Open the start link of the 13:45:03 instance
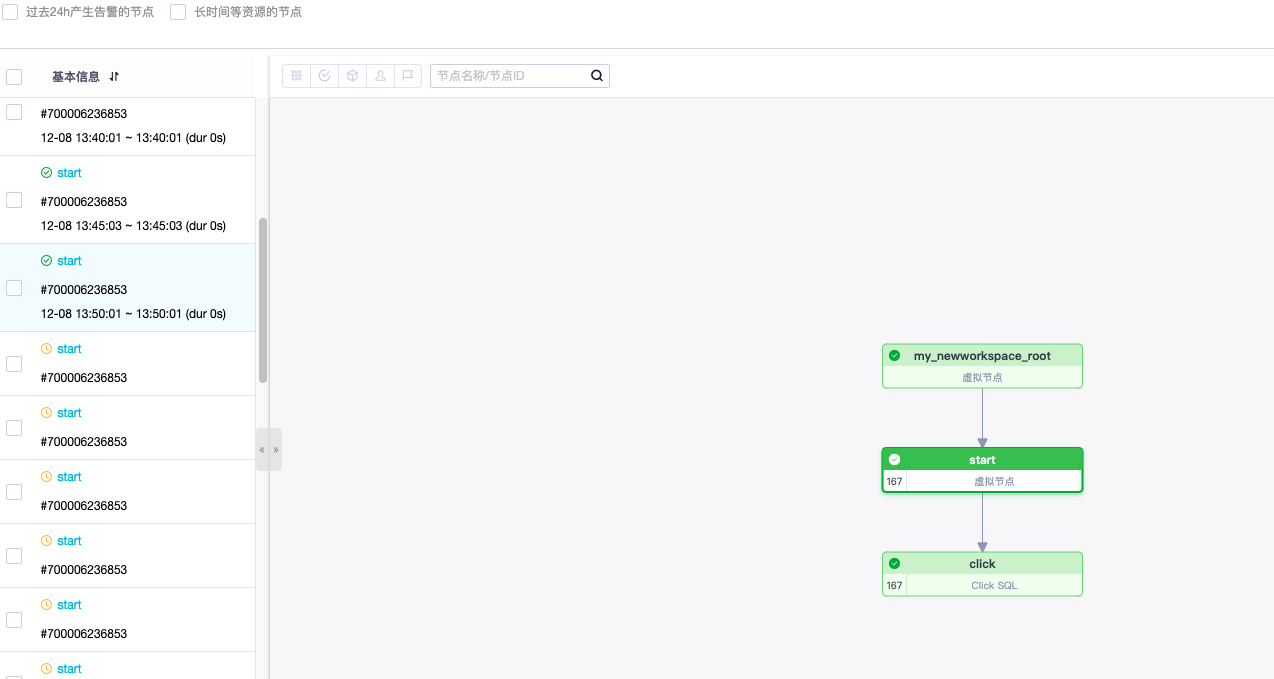The height and width of the screenshot is (679, 1274). click(69, 173)
